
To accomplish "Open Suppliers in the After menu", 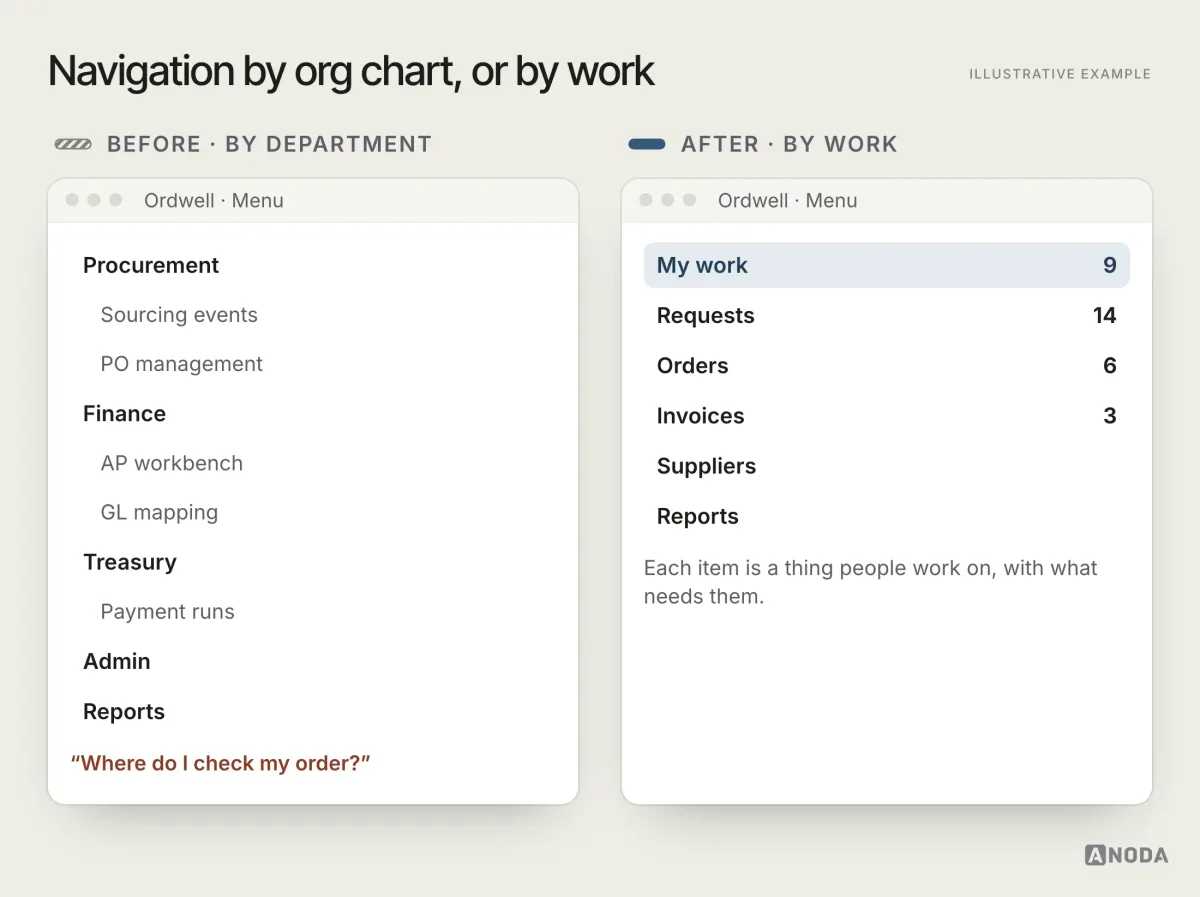I will pyautogui.click(x=887, y=466).
